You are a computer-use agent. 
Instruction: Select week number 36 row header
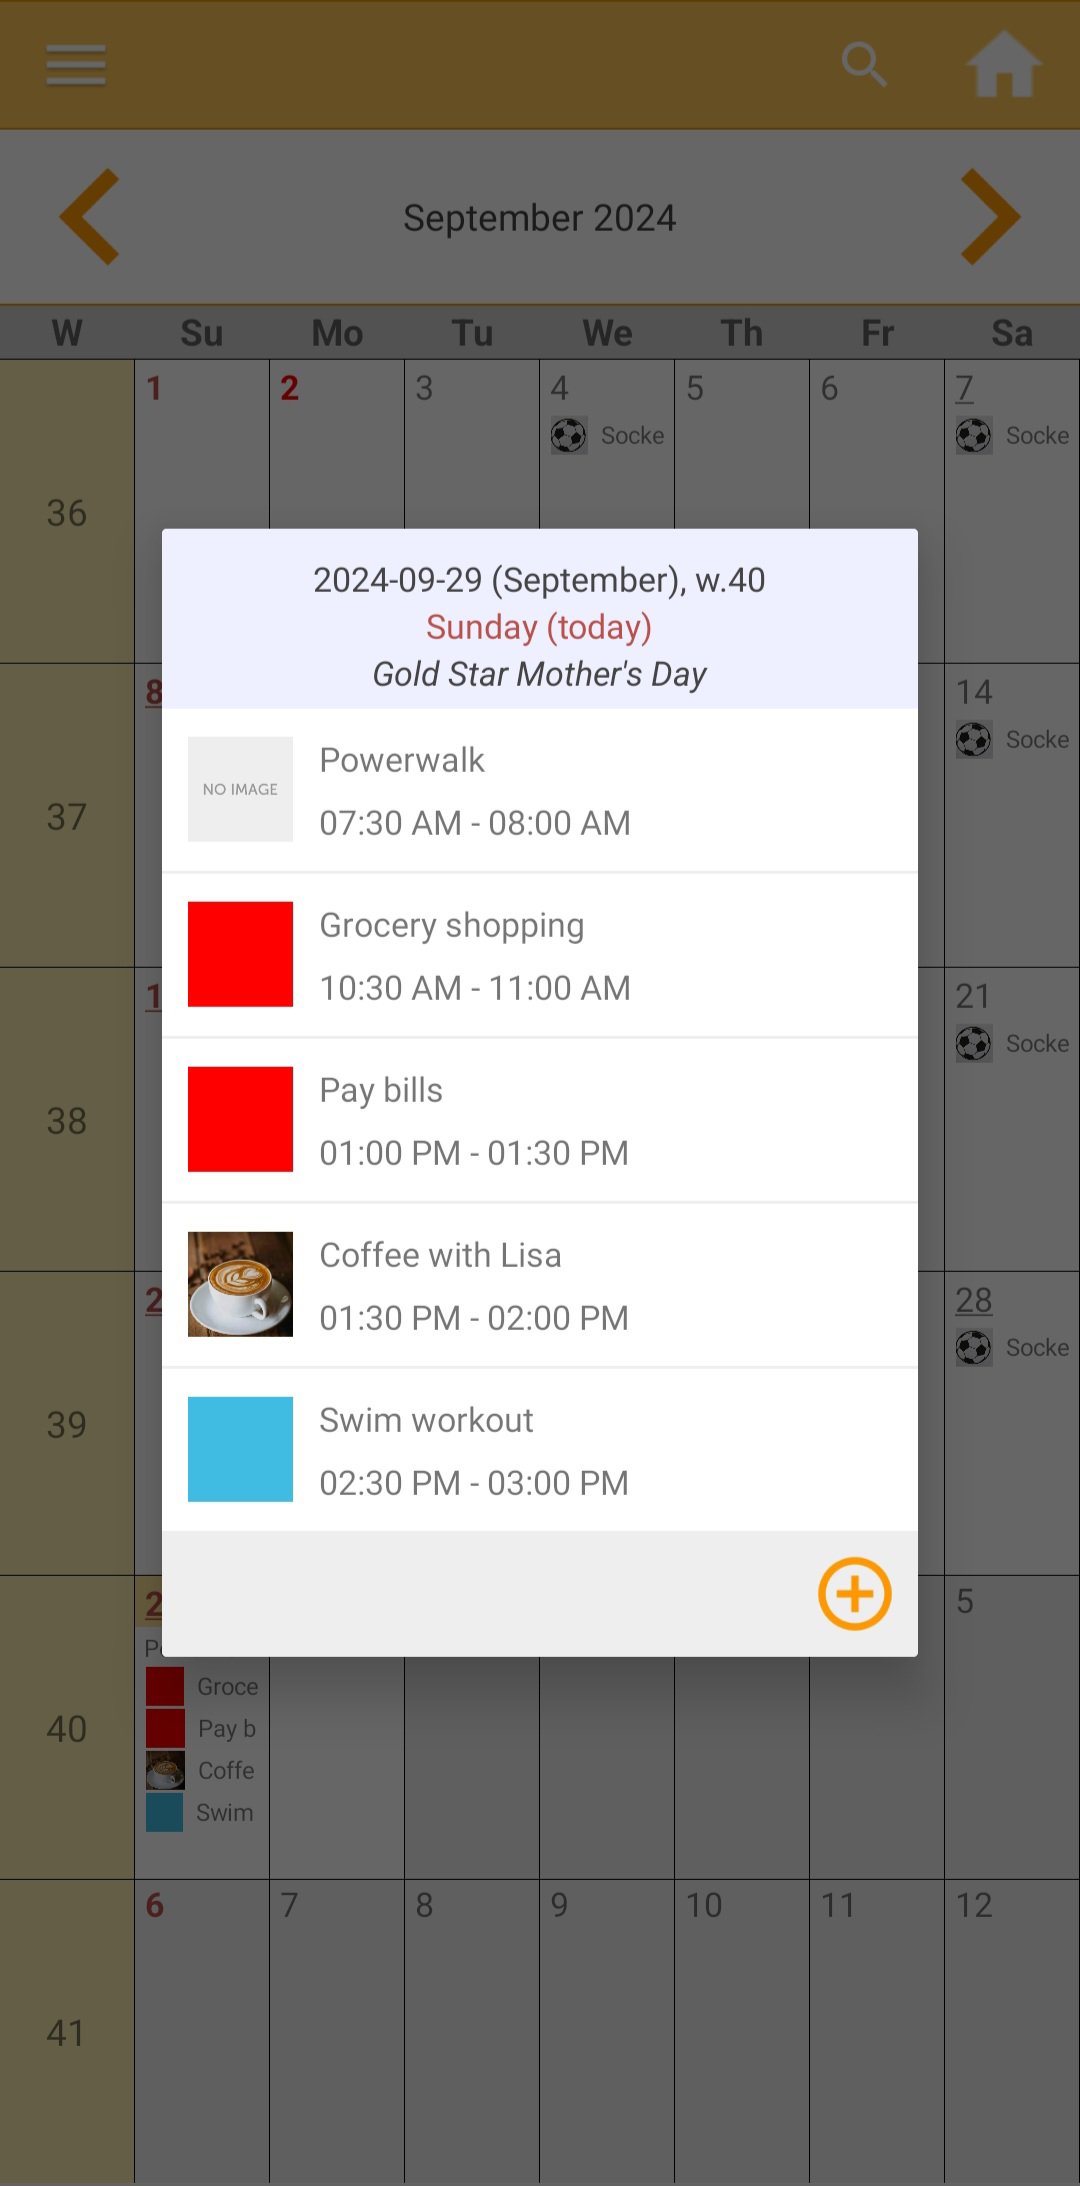66,512
